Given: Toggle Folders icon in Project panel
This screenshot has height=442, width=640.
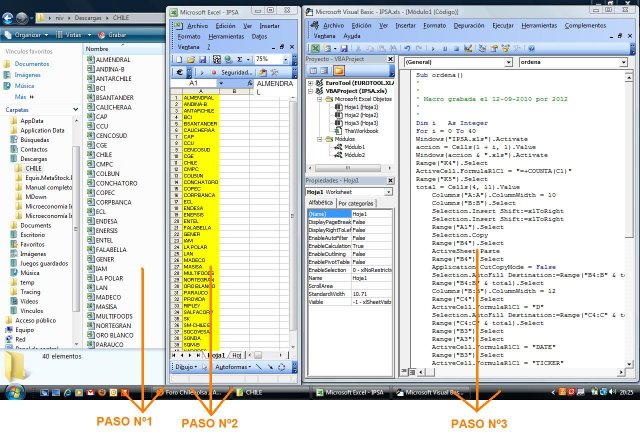Looking at the screenshot, I should 338,71.
